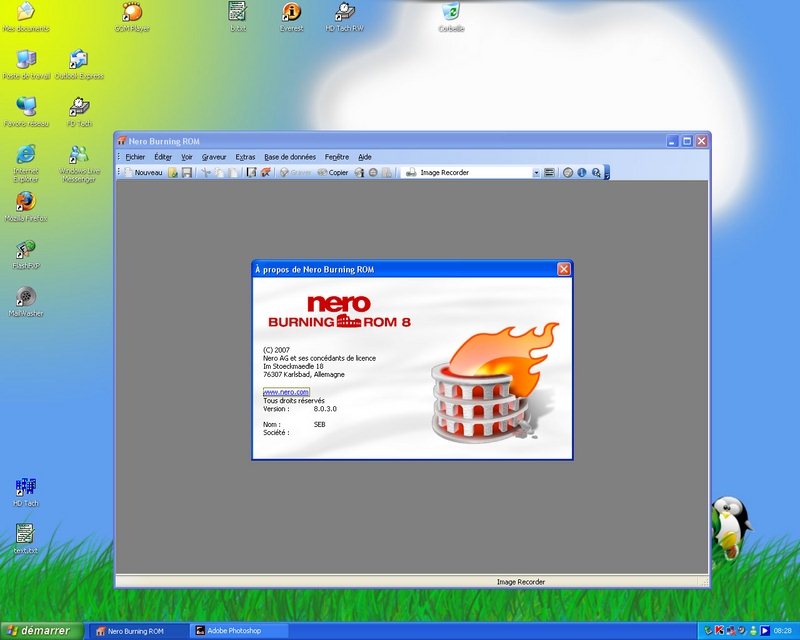Select the Poste de travail desktop icon
Image resolution: width=800 pixels, height=640 pixels.
tap(27, 65)
